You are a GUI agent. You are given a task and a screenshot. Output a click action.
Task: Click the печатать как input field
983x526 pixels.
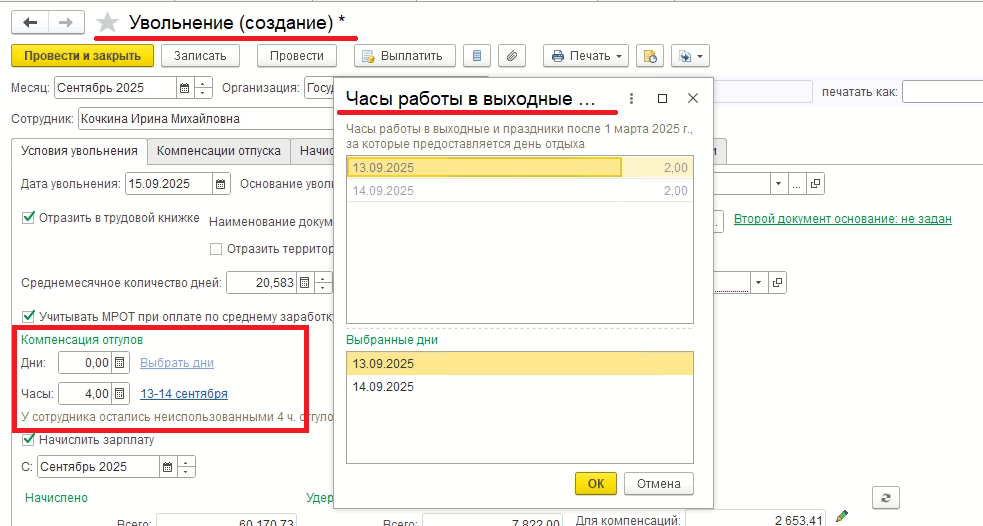point(942,92)
